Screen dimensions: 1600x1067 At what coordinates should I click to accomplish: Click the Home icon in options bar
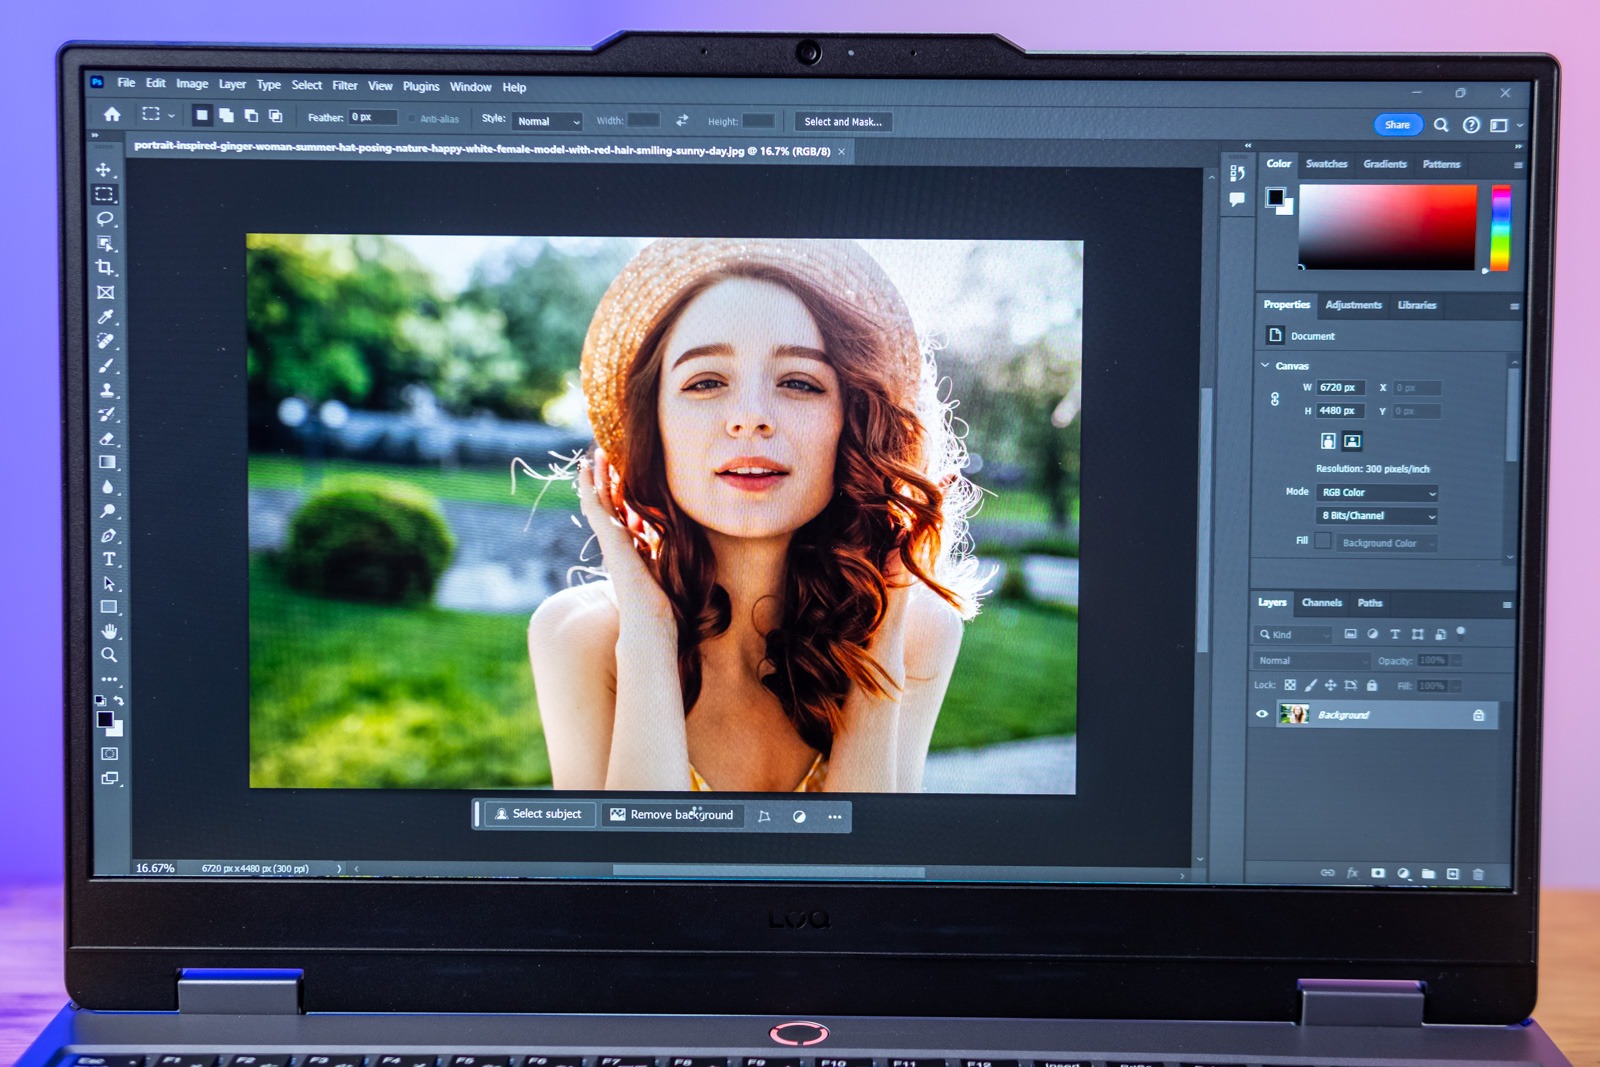(x=112, y=115)
